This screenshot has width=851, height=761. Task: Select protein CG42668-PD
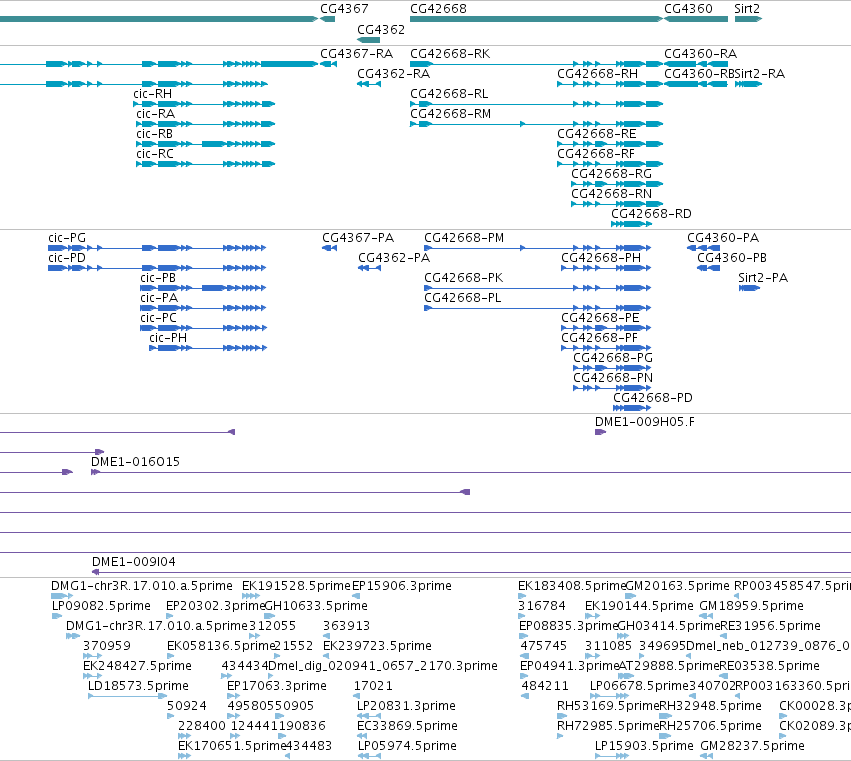tap(653, 398)
